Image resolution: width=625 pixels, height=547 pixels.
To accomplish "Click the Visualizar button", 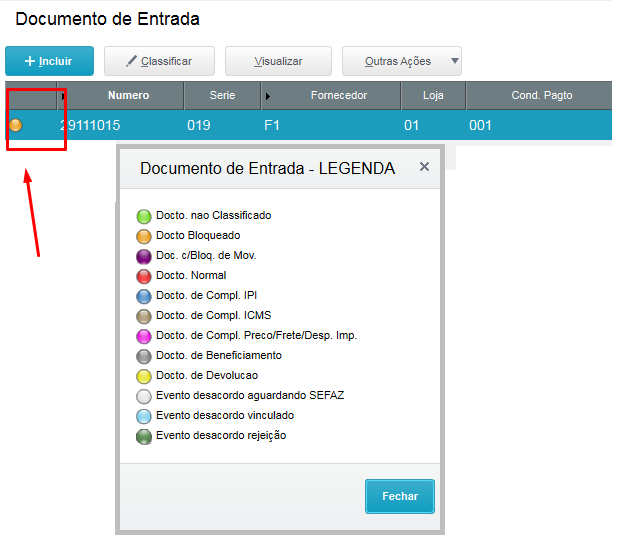I will pos(278,61).
